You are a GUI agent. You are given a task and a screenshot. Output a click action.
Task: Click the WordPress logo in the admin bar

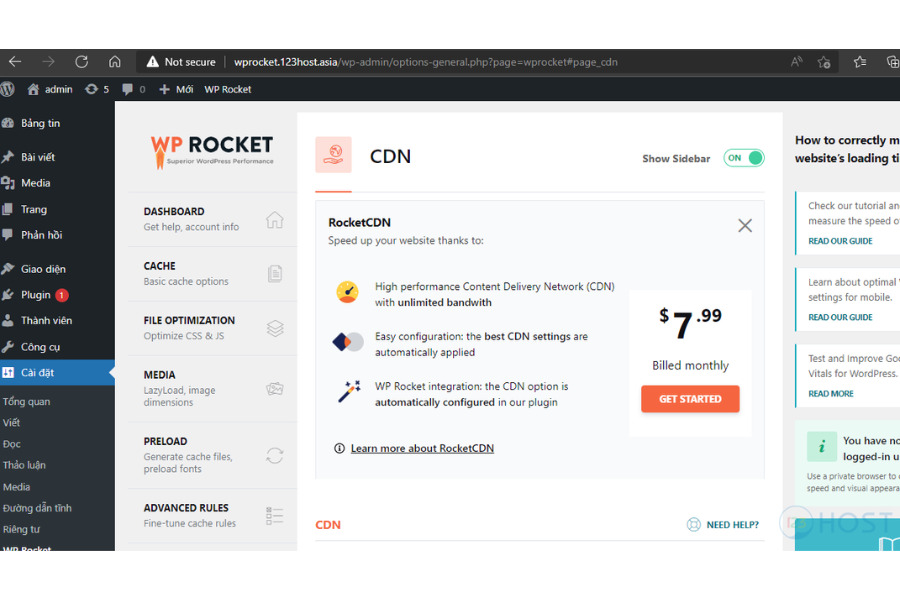pos(9,89)
